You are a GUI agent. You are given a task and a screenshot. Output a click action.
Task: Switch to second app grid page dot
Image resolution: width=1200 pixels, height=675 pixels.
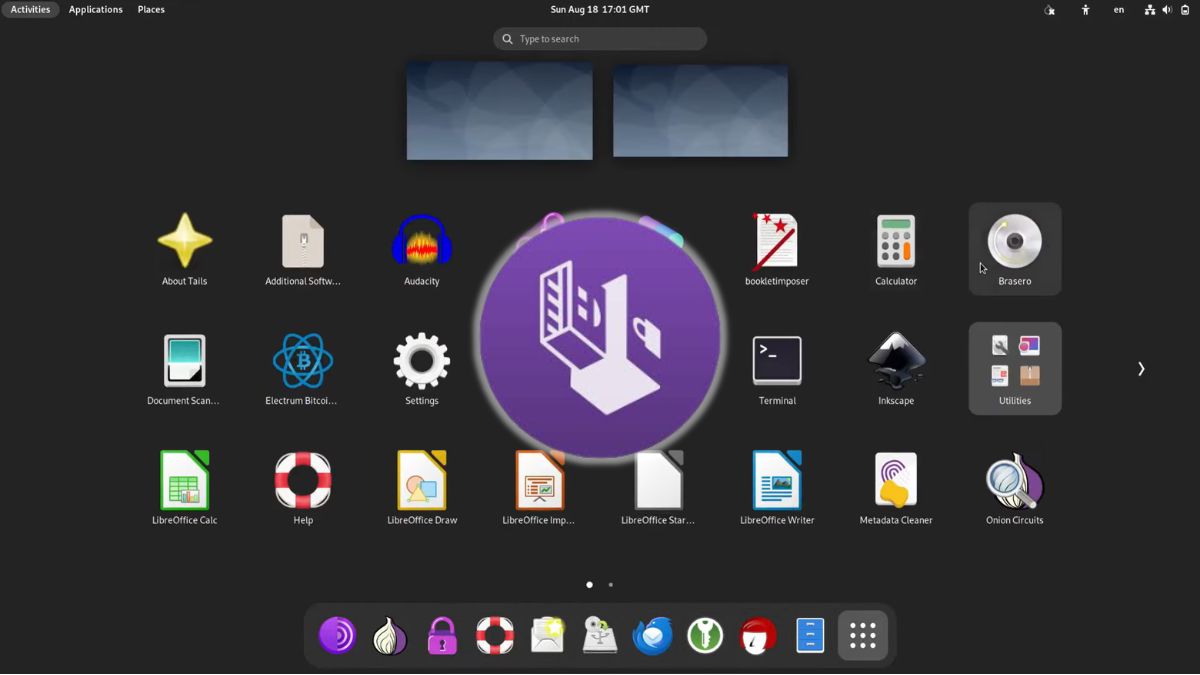tap(611, 585)
